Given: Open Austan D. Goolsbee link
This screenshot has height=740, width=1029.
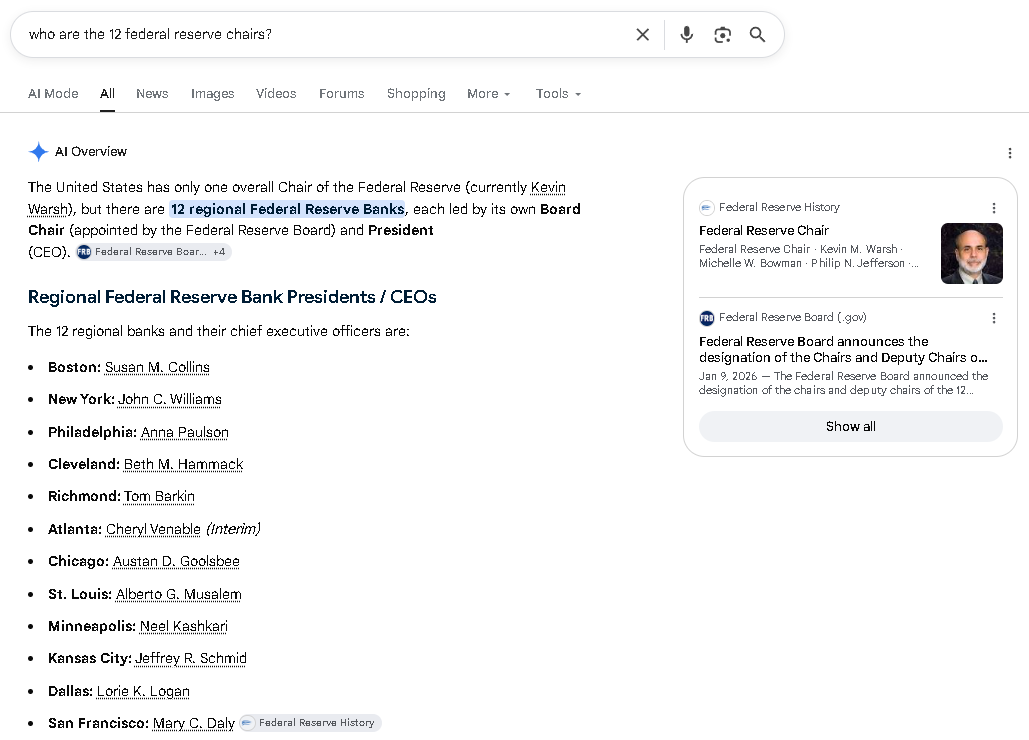Looking at the screenshot, I should 177,562.
